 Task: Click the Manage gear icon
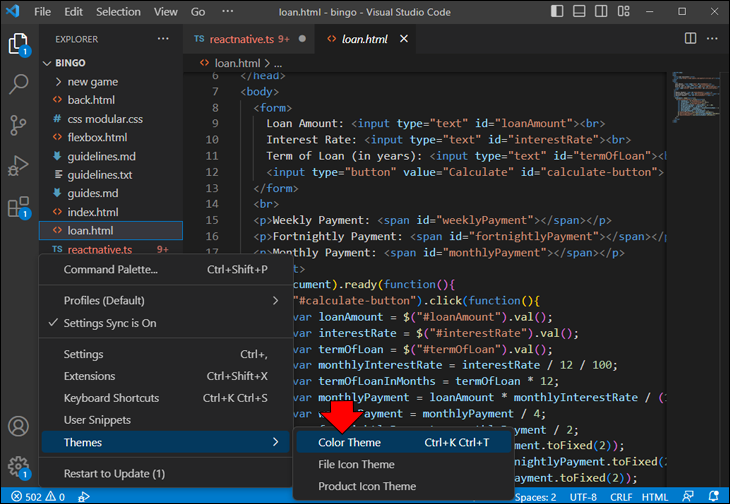coord(19,467)
